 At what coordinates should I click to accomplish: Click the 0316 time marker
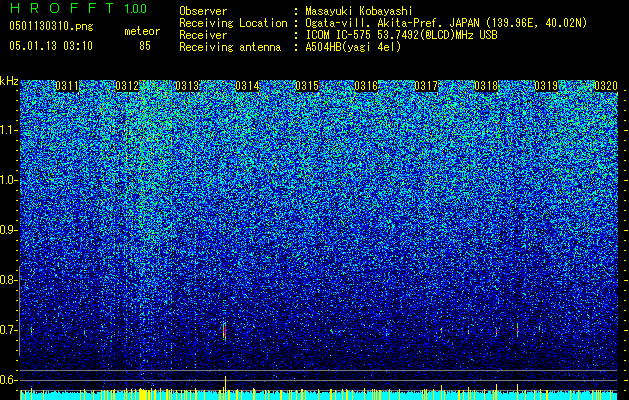click(366, 86)
